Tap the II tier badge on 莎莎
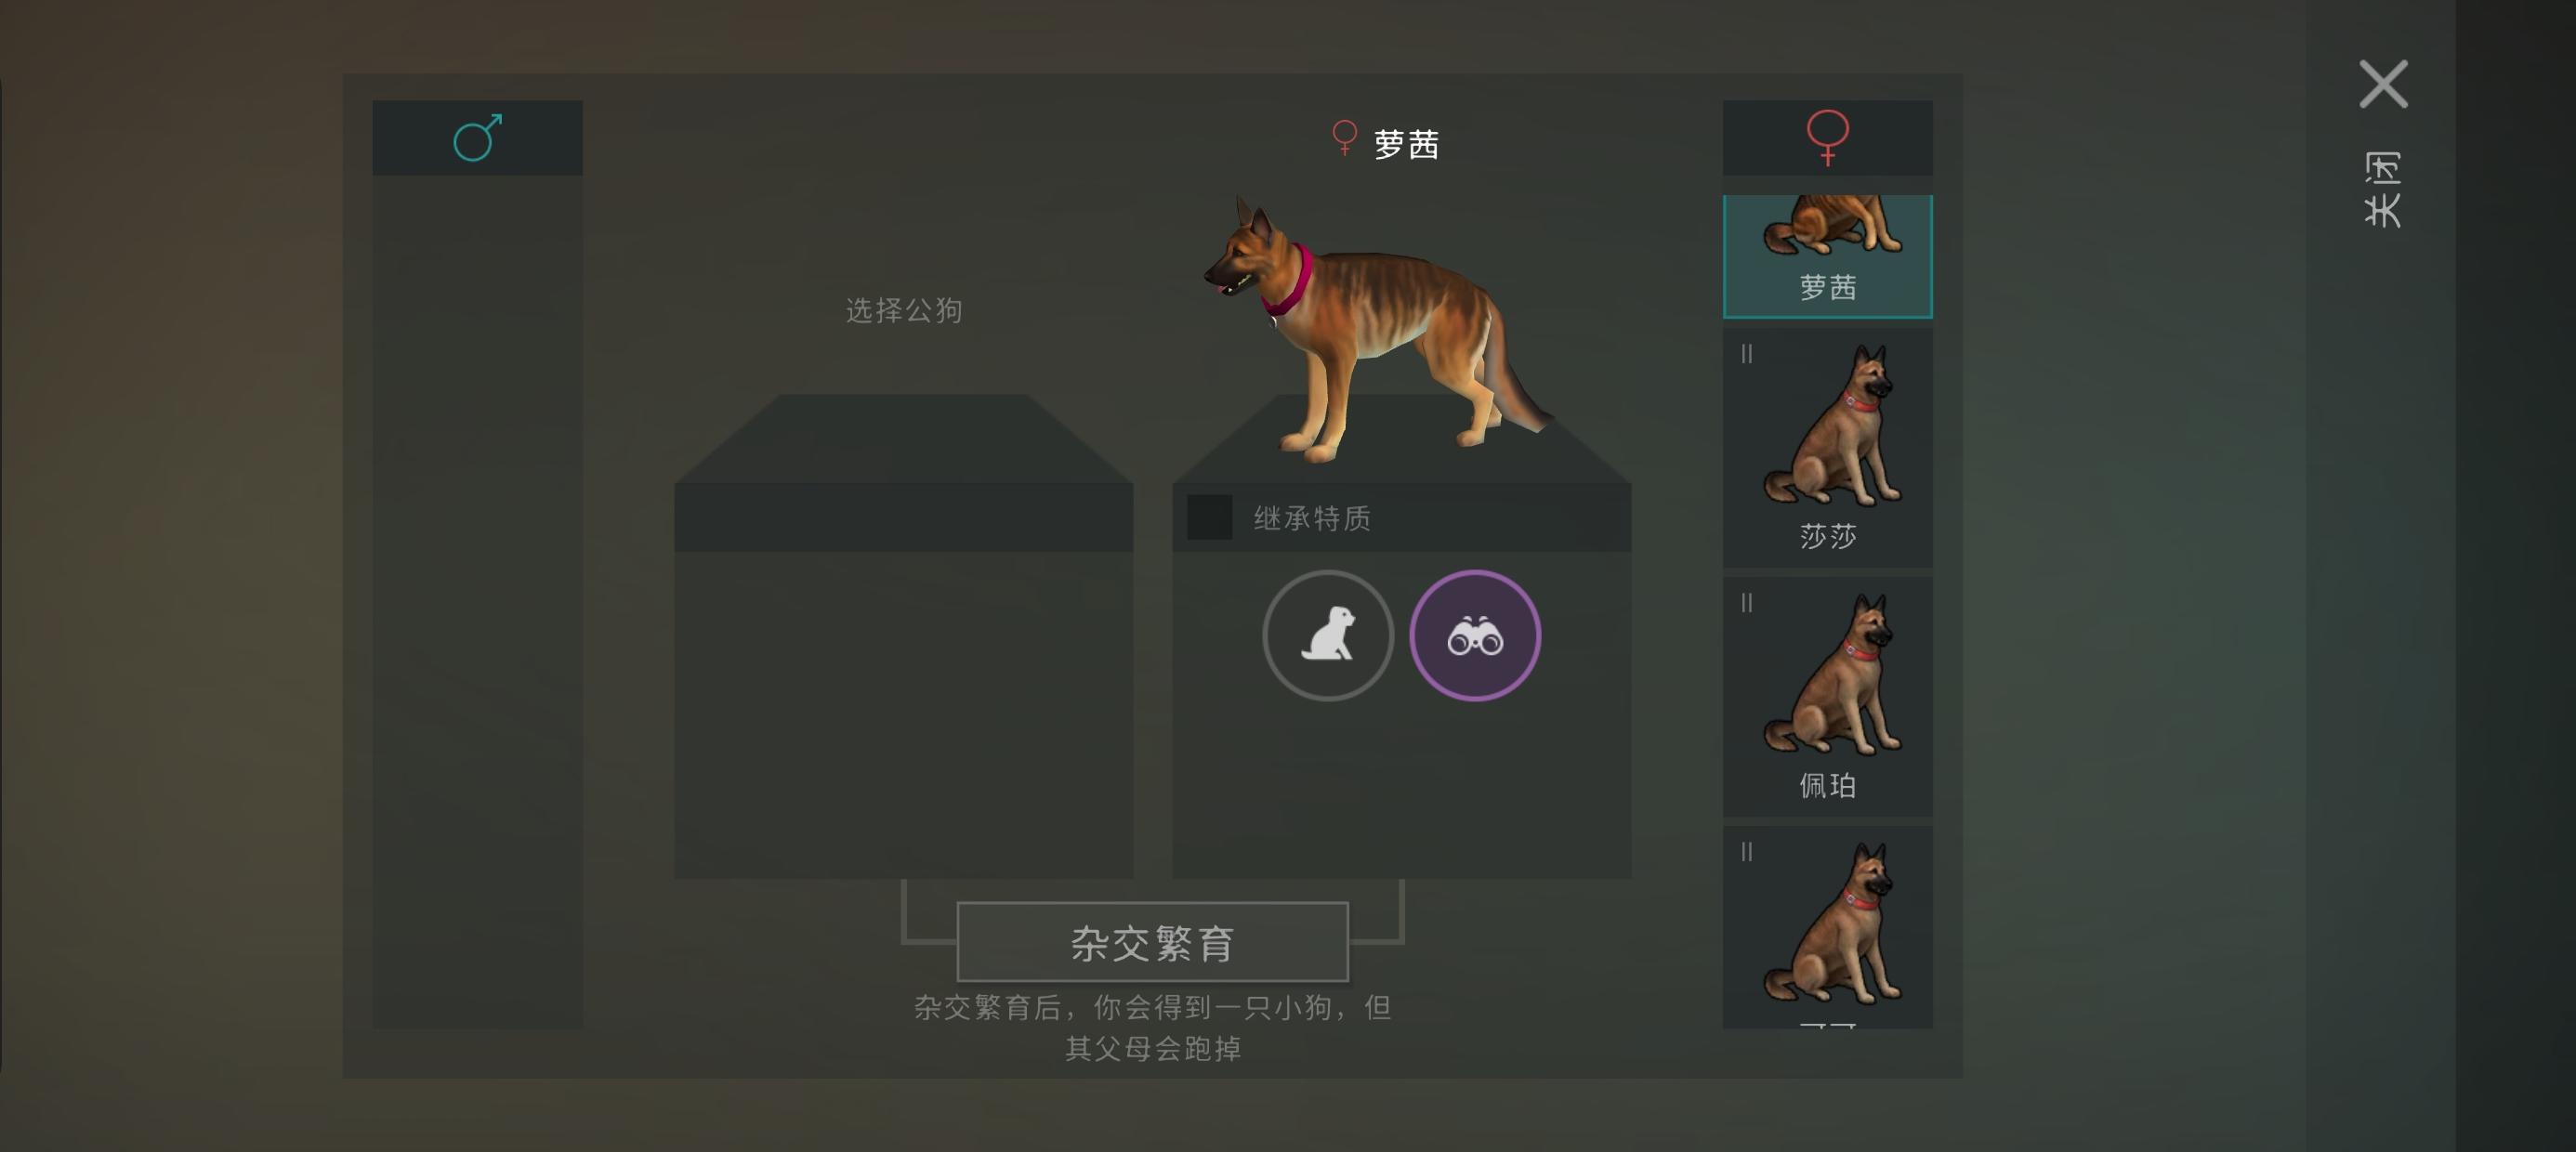Screen dimensions: 2576x1152 coord(1746,354)
